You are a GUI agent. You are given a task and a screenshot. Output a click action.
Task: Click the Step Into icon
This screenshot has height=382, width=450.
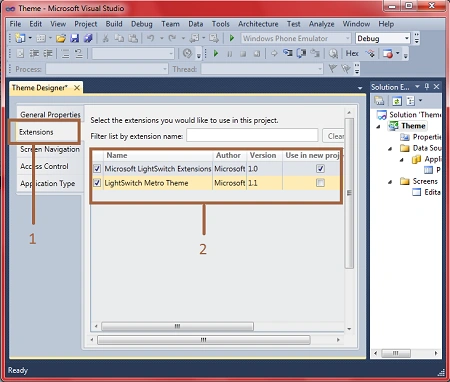[288, 53]
